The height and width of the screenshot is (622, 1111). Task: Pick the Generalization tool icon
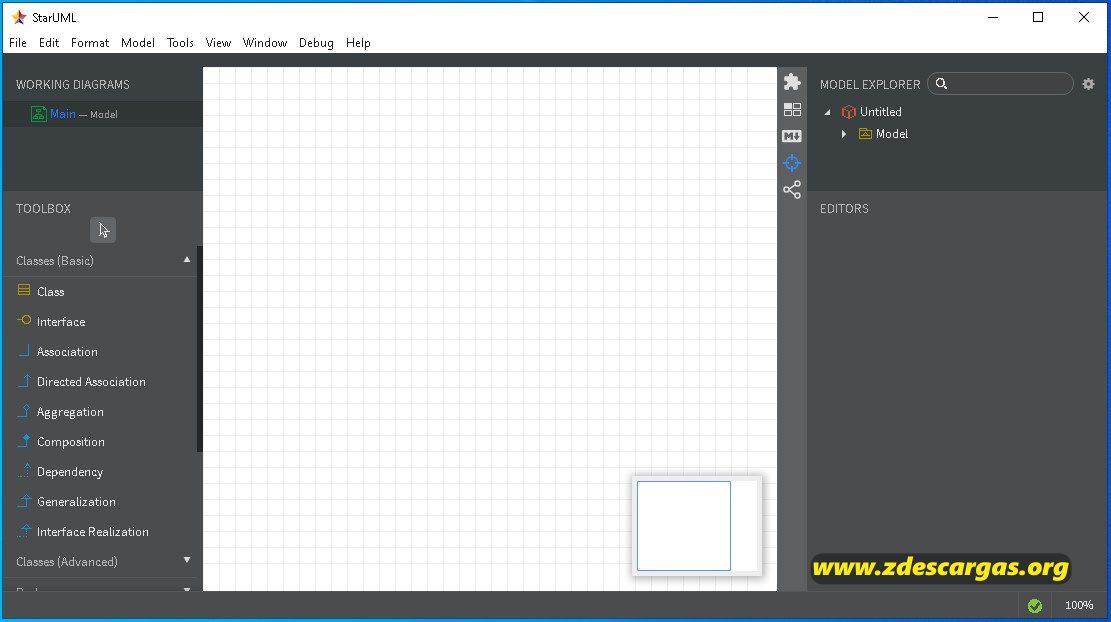(24, 501)
